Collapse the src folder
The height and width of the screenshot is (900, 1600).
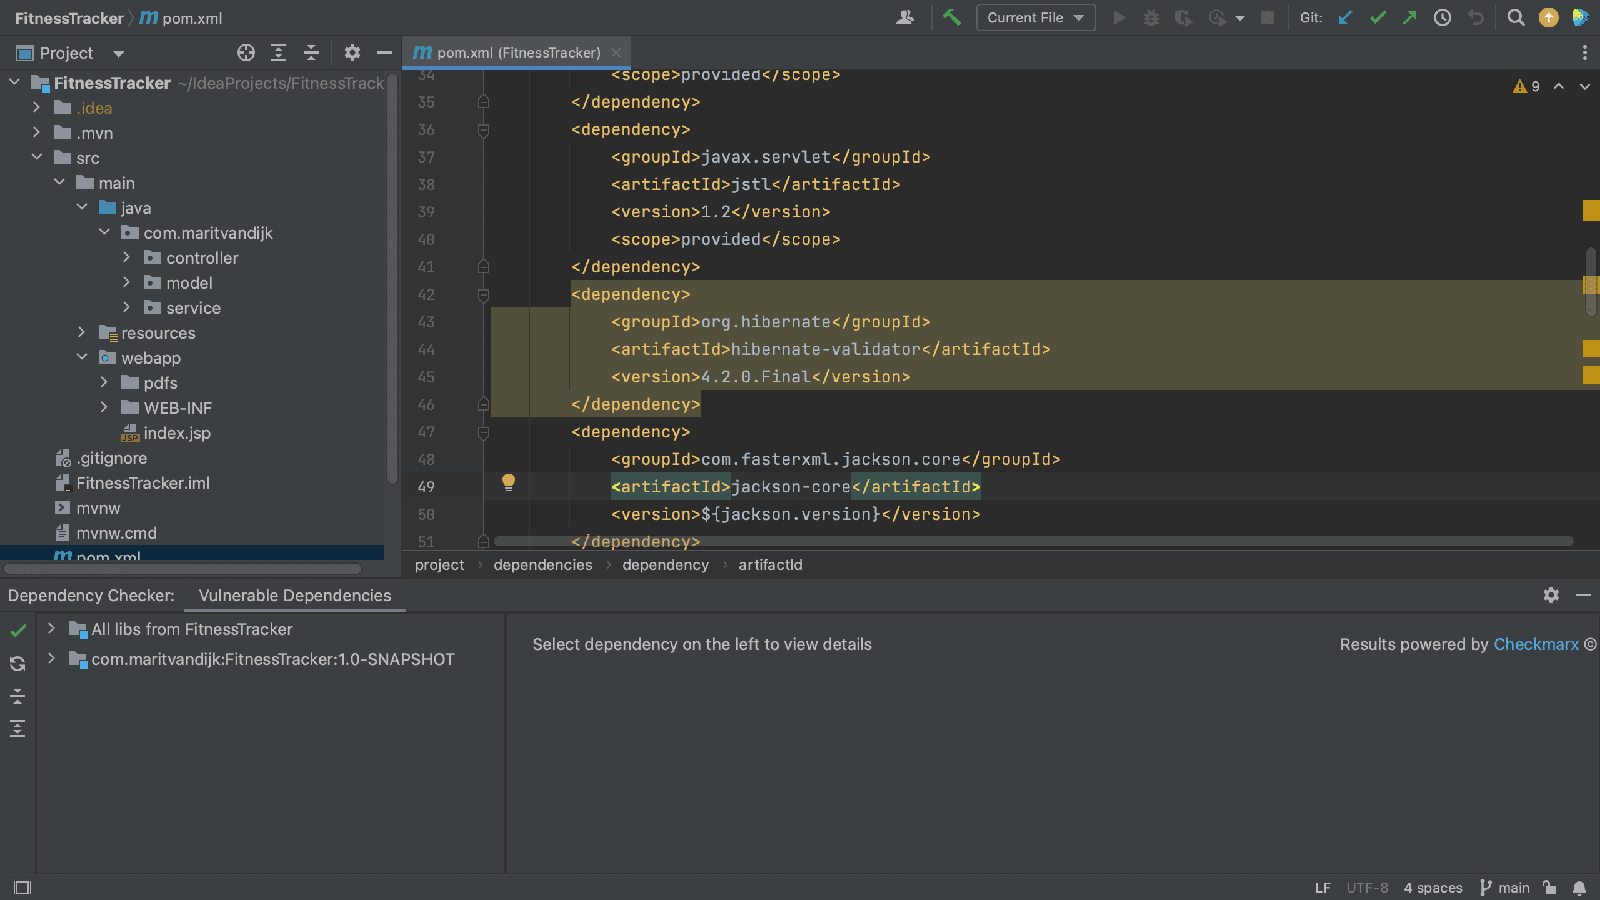pos(37,157)
